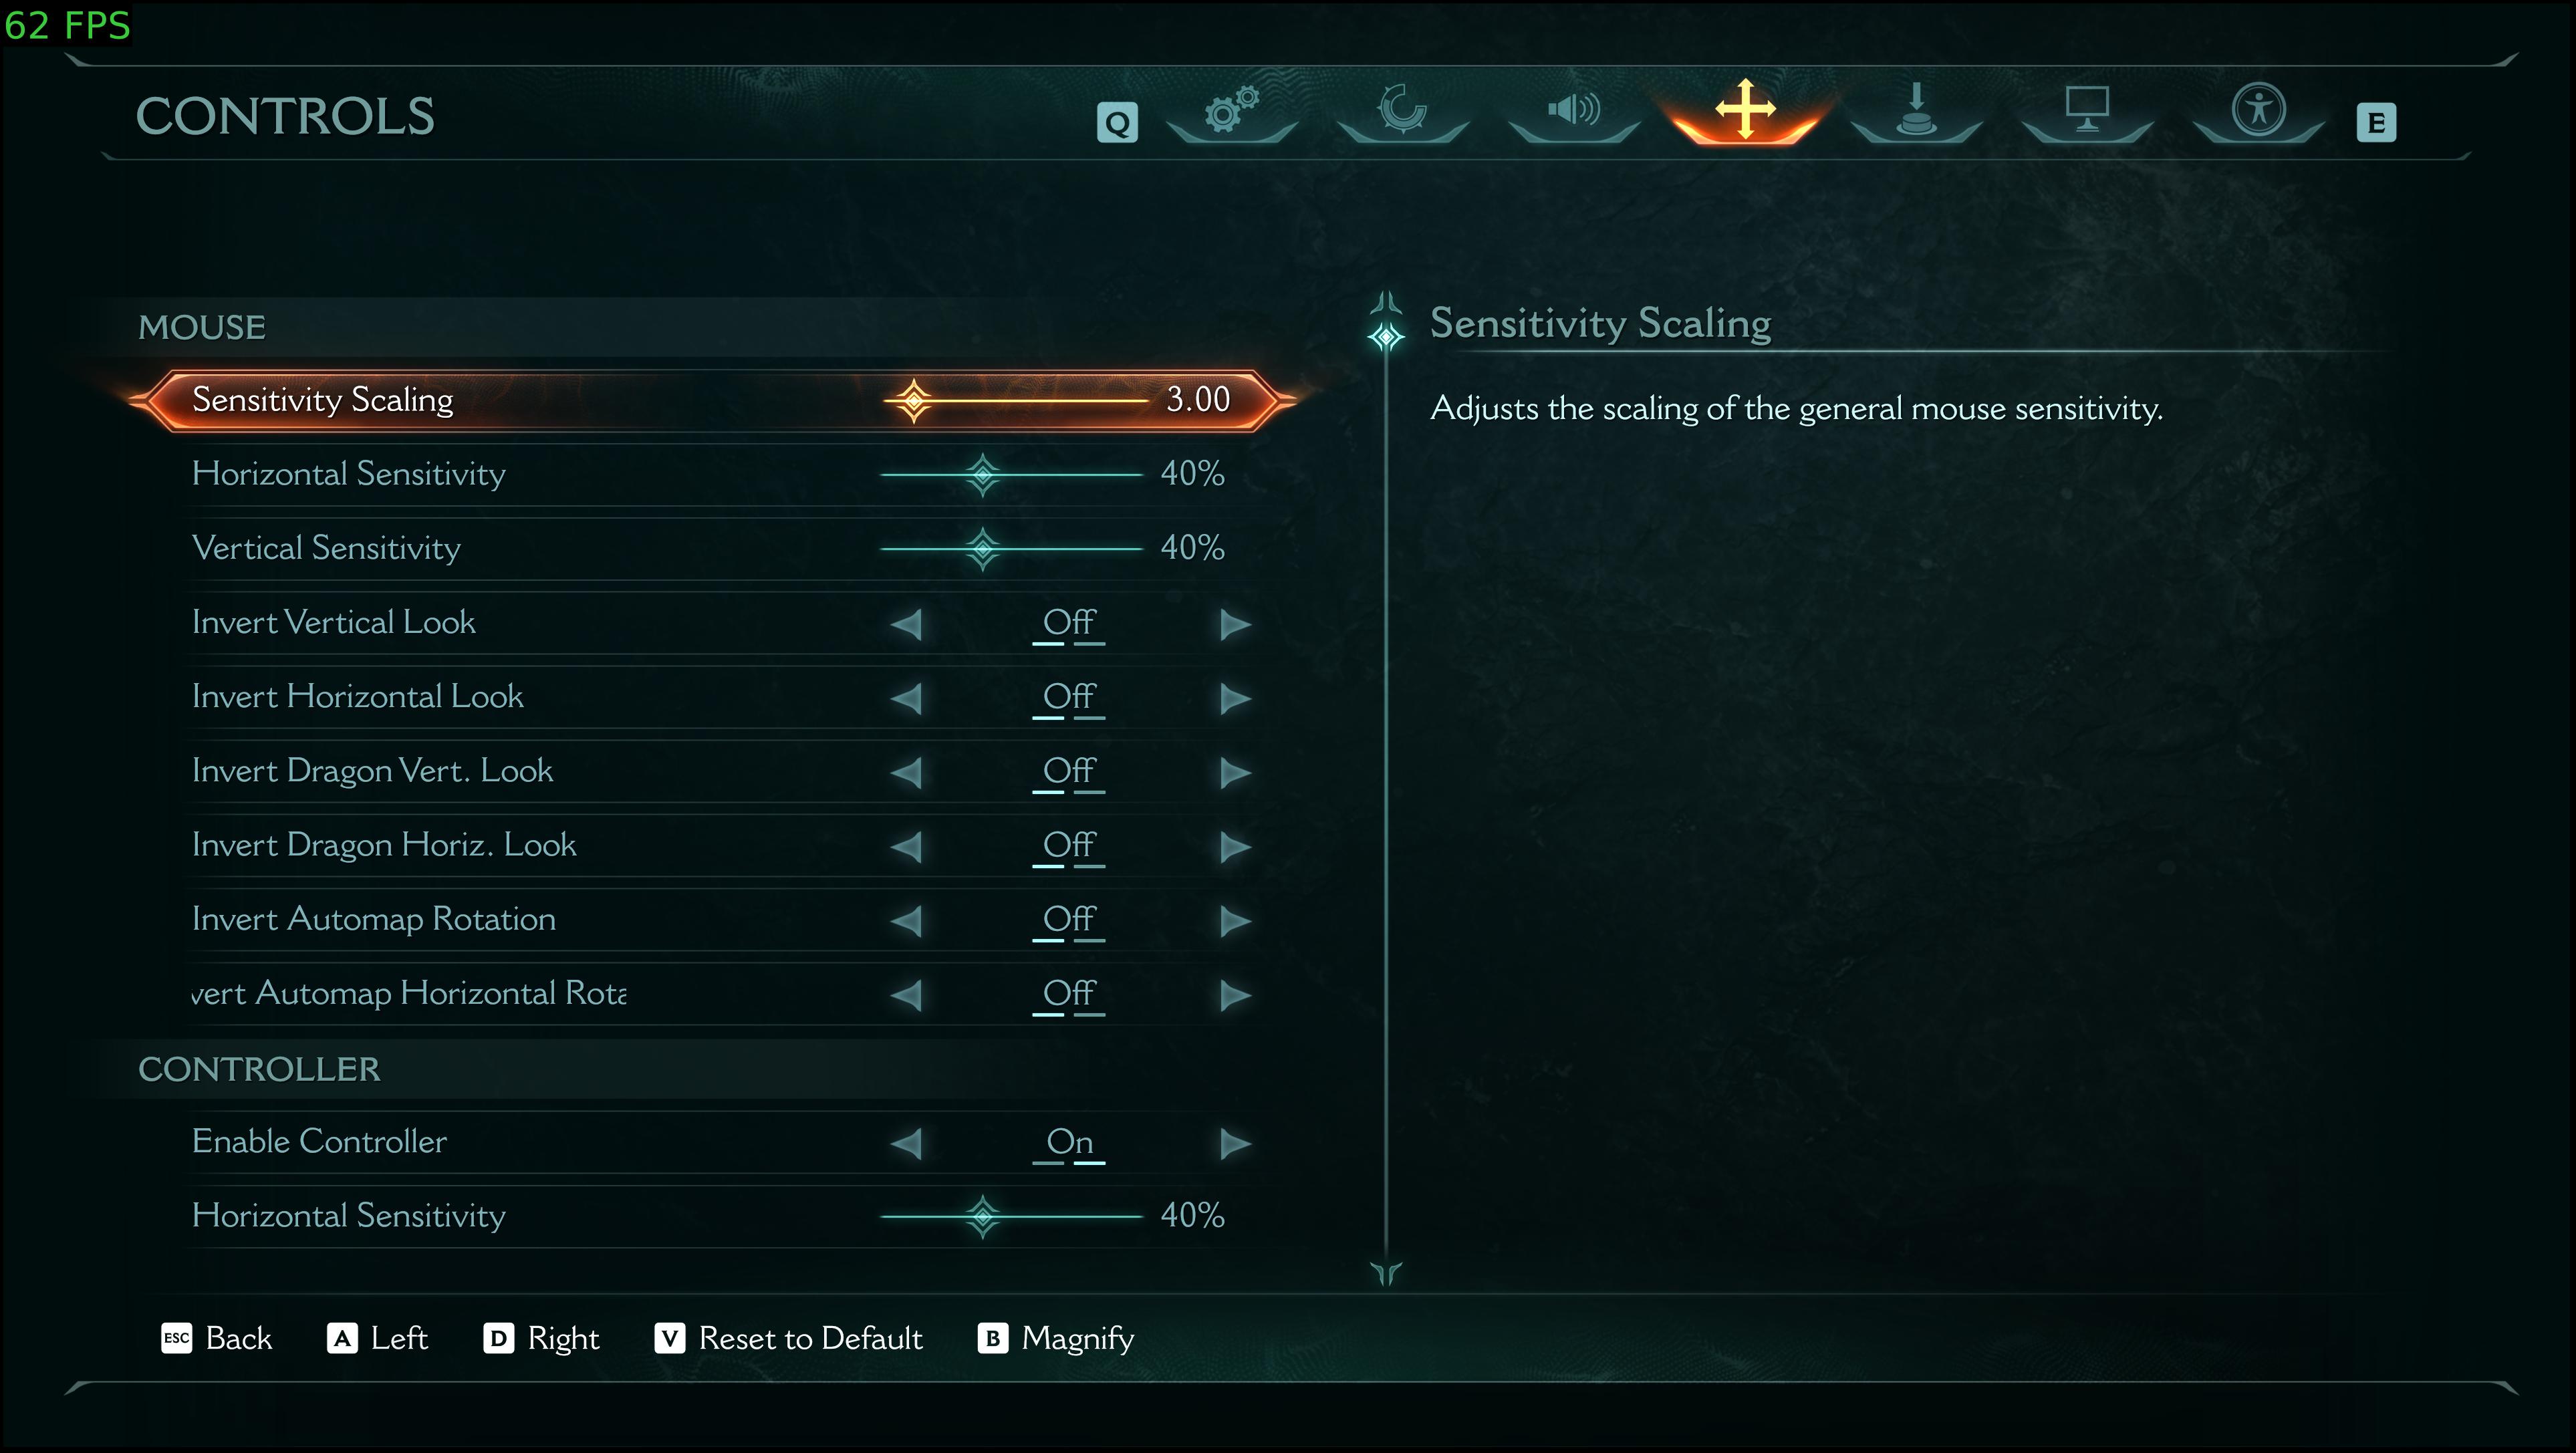Open the circular arrow settings tab
The image size is (2576, 1453).
point(1402,110)
